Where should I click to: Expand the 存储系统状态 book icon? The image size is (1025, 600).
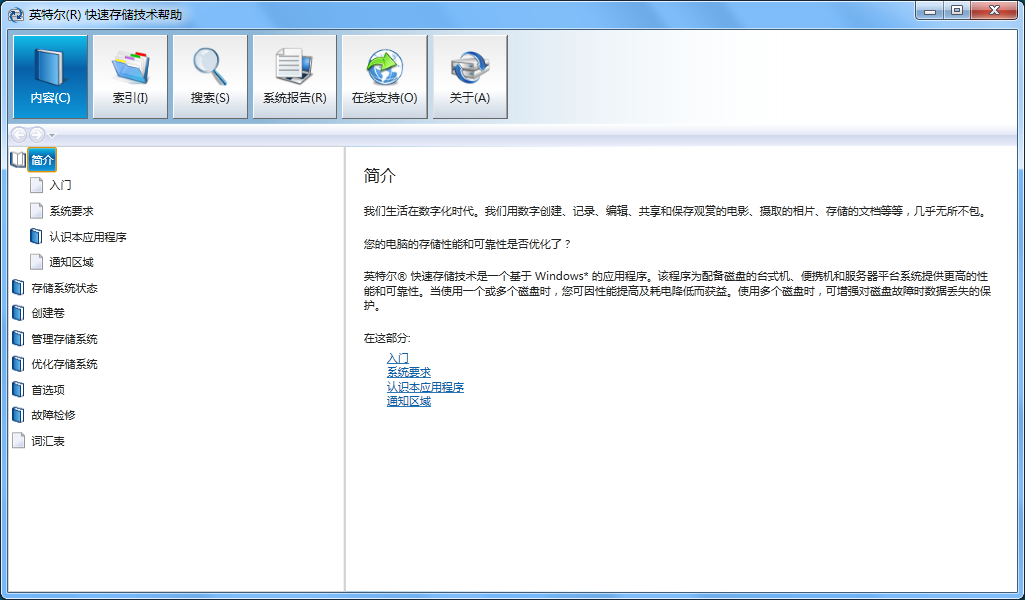click(18, 288)
